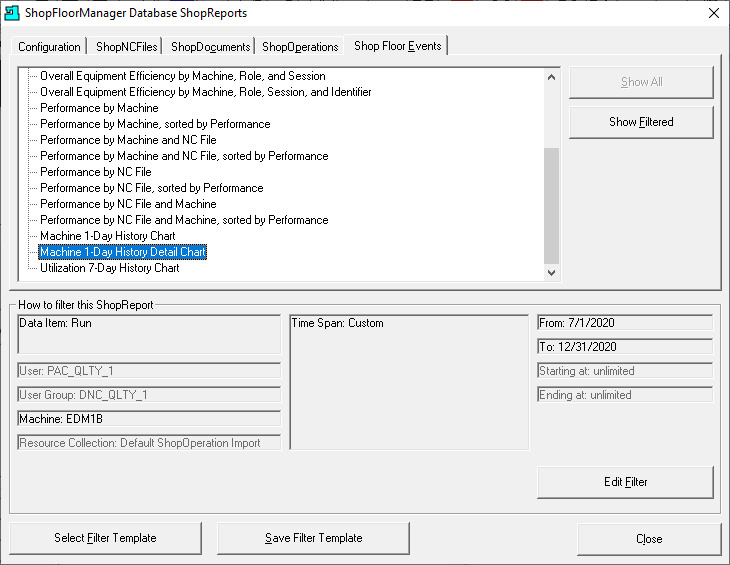Viewport: 730px width, 565px height.
Task: Click Select Filter Template button
Action: tap(105, 538)
